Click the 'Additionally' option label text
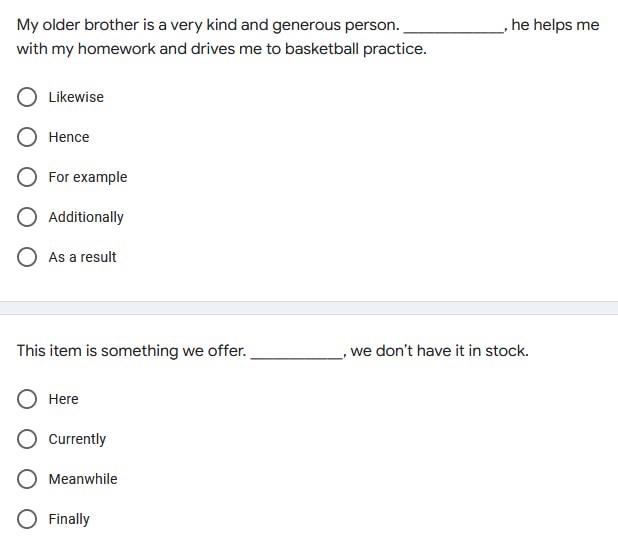Viewport: 618px width, 547px height. pyautogui.click(x=86, y=217)
